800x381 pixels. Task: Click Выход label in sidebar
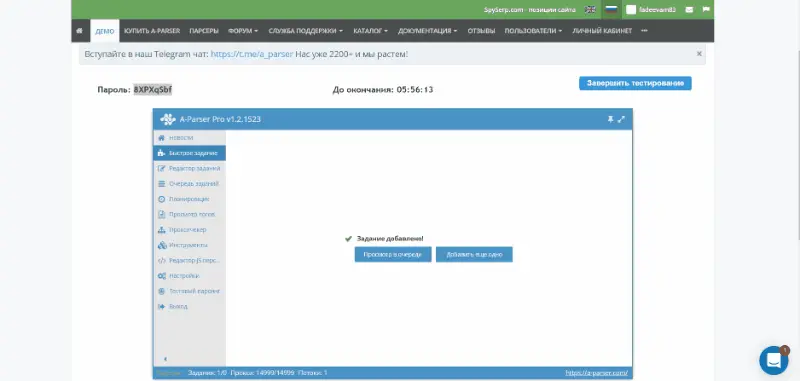pyautogui.click(x=178, y=307)
